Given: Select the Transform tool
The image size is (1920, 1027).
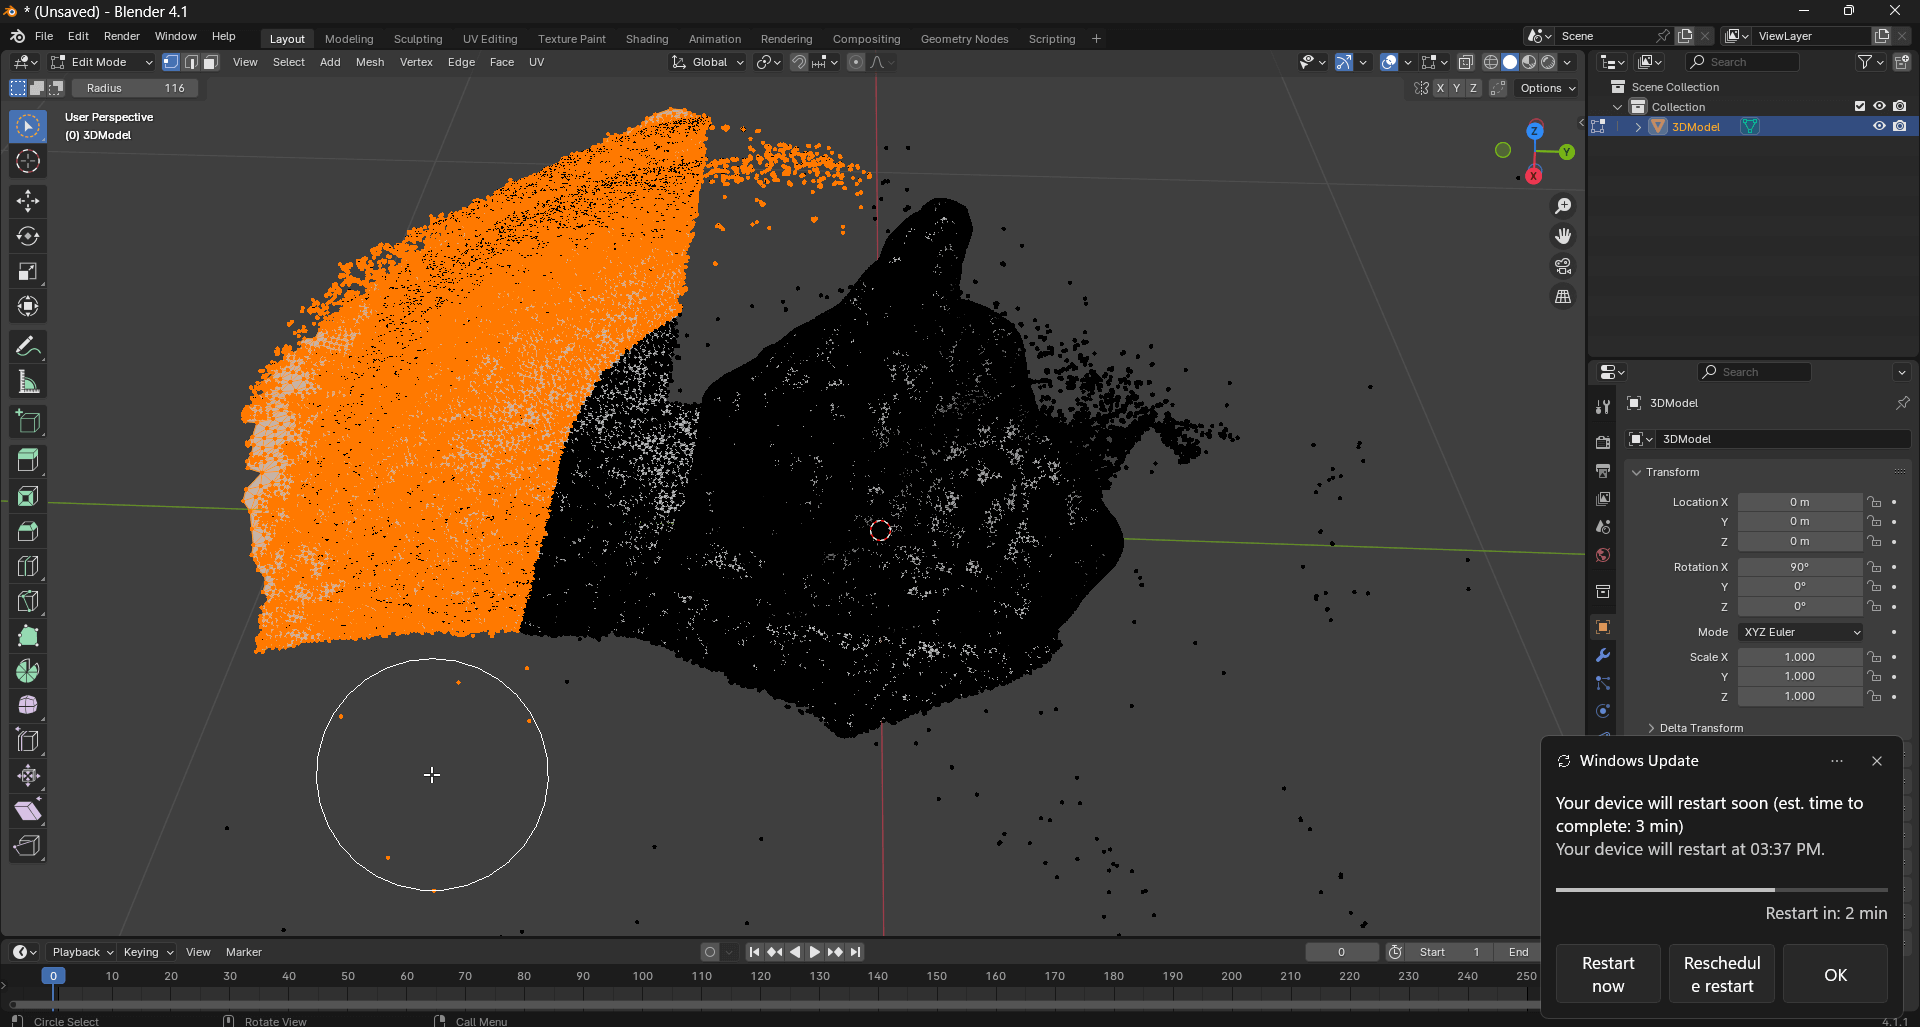Looking at the screenshot, I should coord(28,306).
